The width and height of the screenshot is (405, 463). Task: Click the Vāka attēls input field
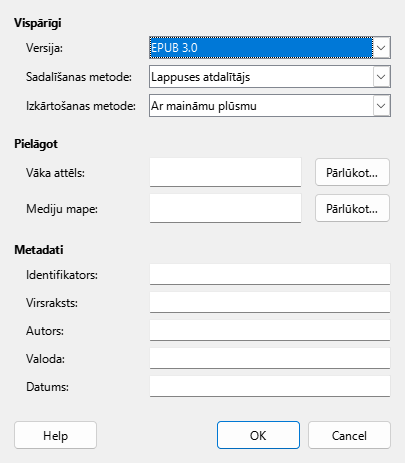[x=225, y=172]
